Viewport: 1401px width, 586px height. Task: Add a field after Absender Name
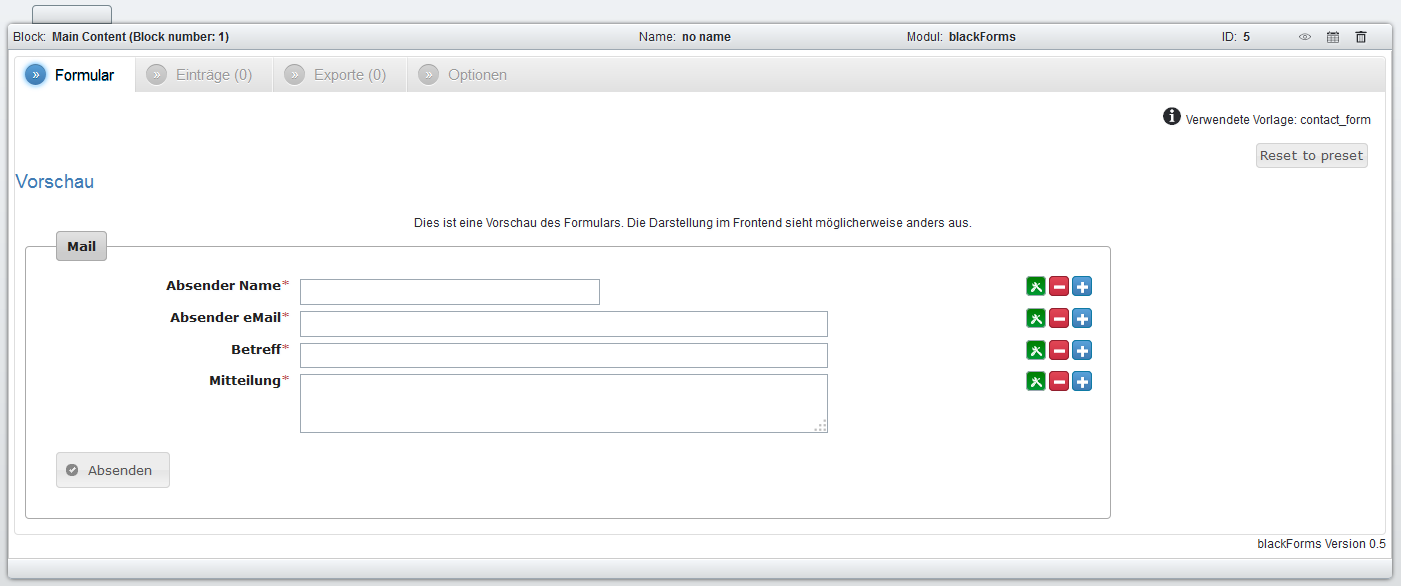click(1082, 287)
